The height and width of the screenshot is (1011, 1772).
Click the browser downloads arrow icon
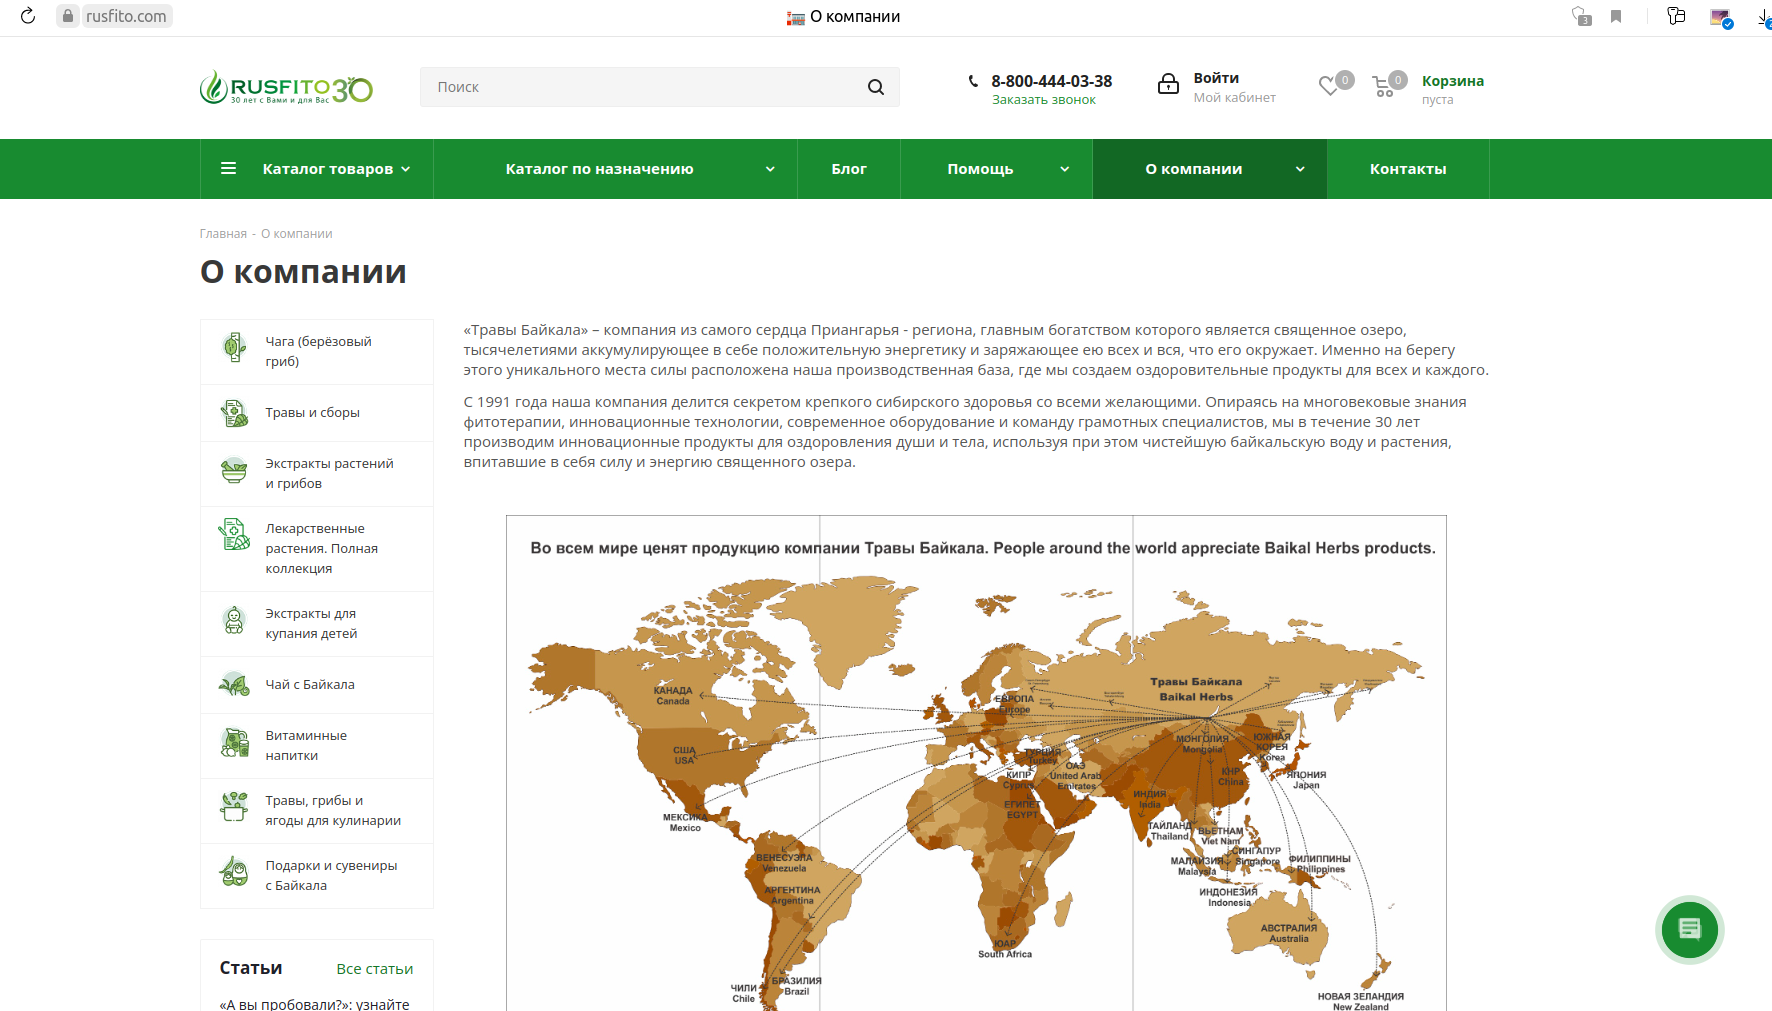pos(1764,17)
